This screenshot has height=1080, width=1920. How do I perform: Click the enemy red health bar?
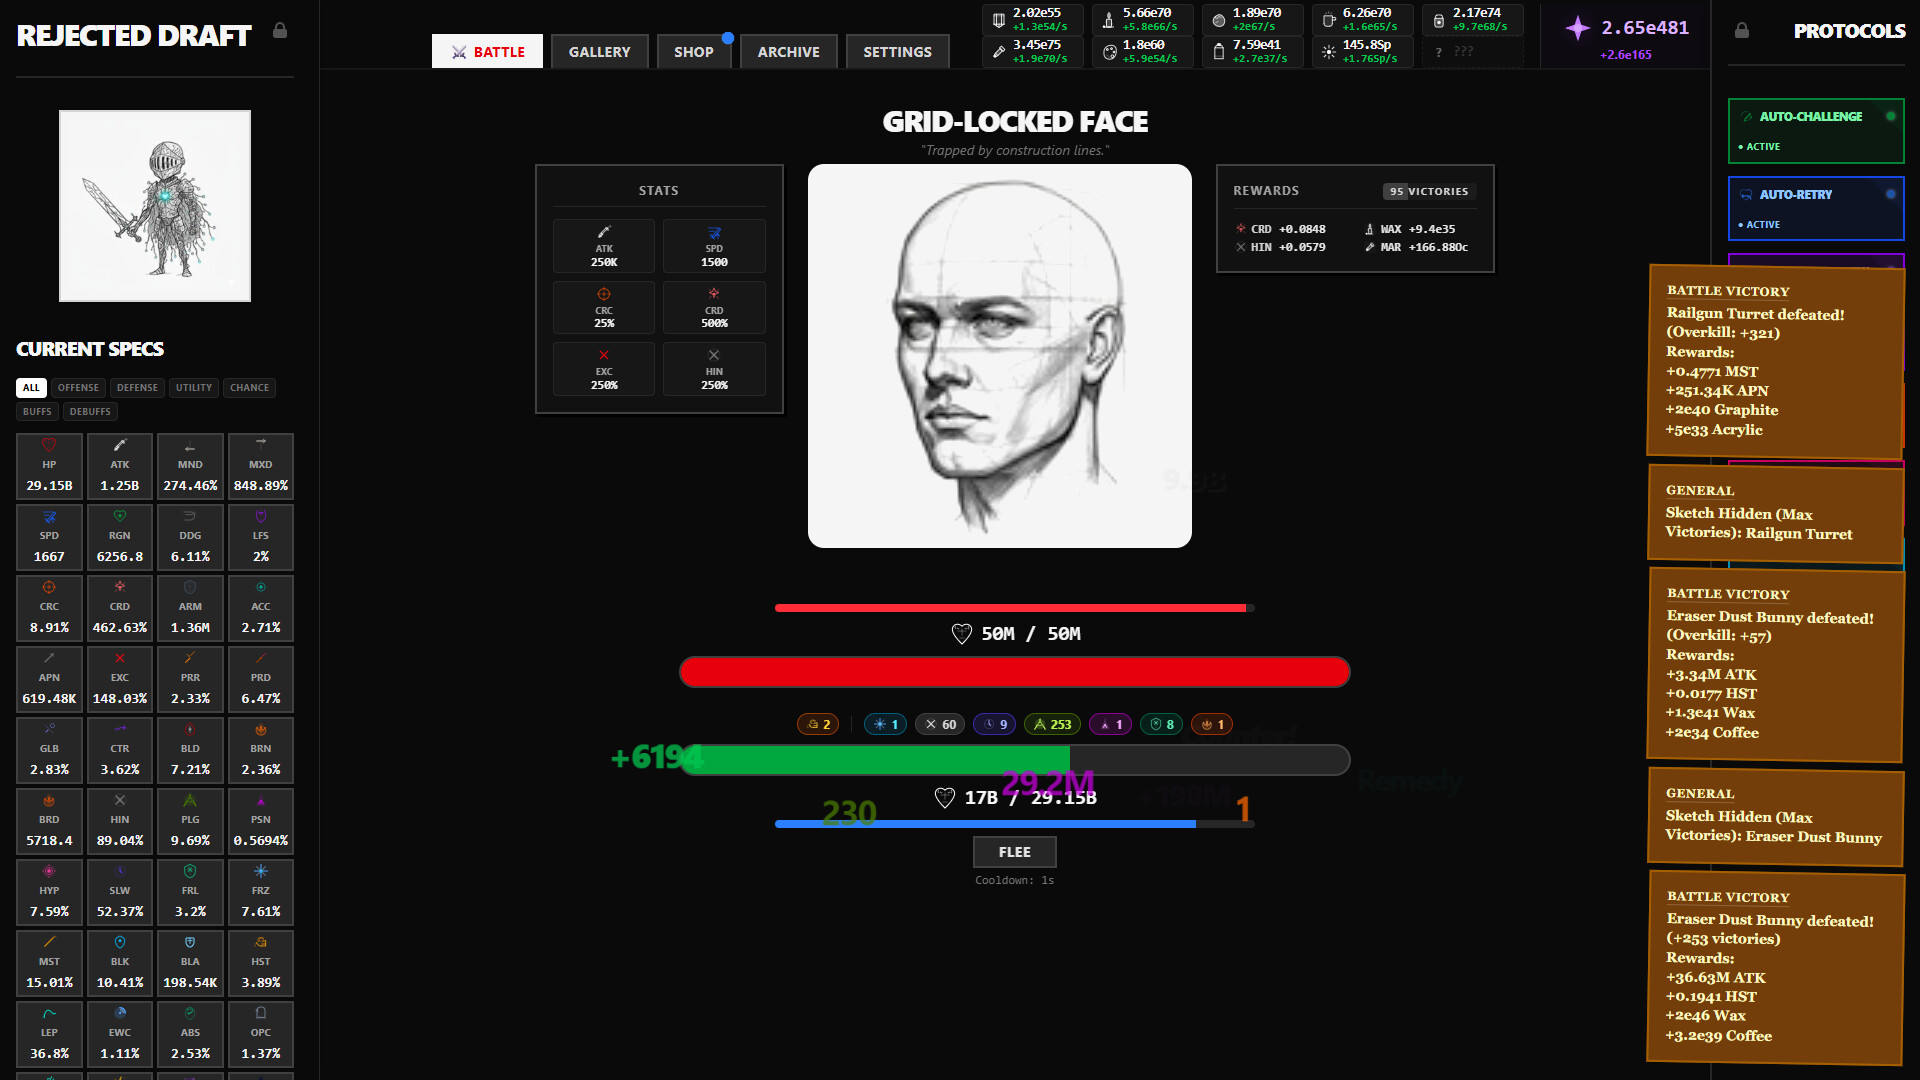point(1014,672)
